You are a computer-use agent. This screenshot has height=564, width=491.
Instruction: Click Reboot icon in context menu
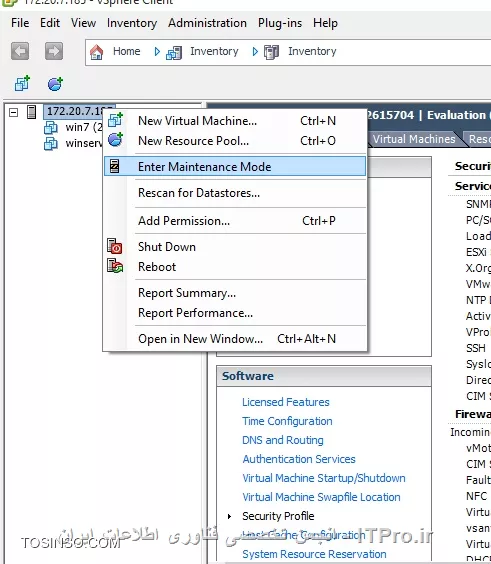(x=115, y=267)
